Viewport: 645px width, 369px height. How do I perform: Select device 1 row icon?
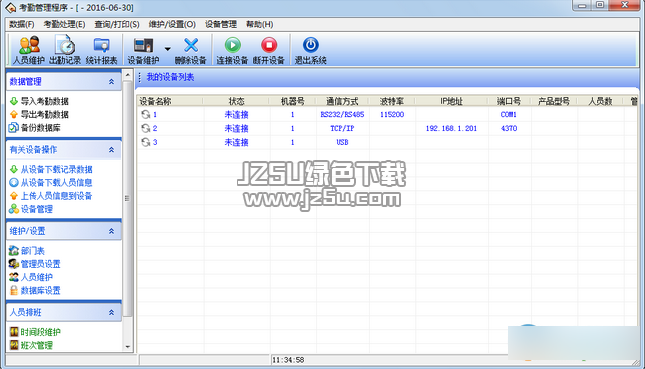click(145, 114)
